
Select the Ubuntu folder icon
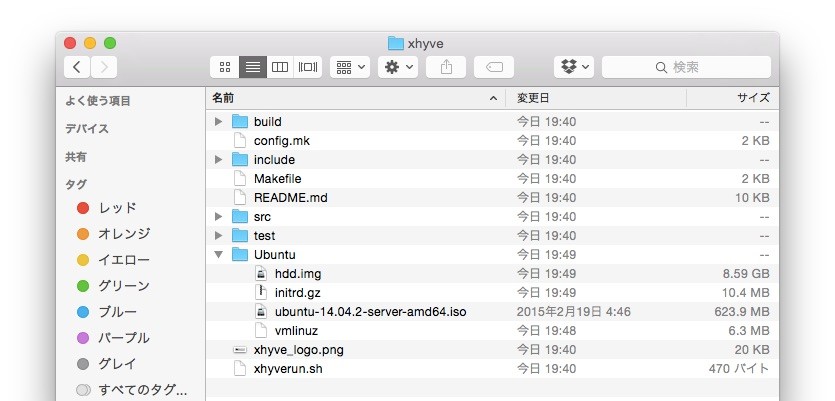coord(240,254)
